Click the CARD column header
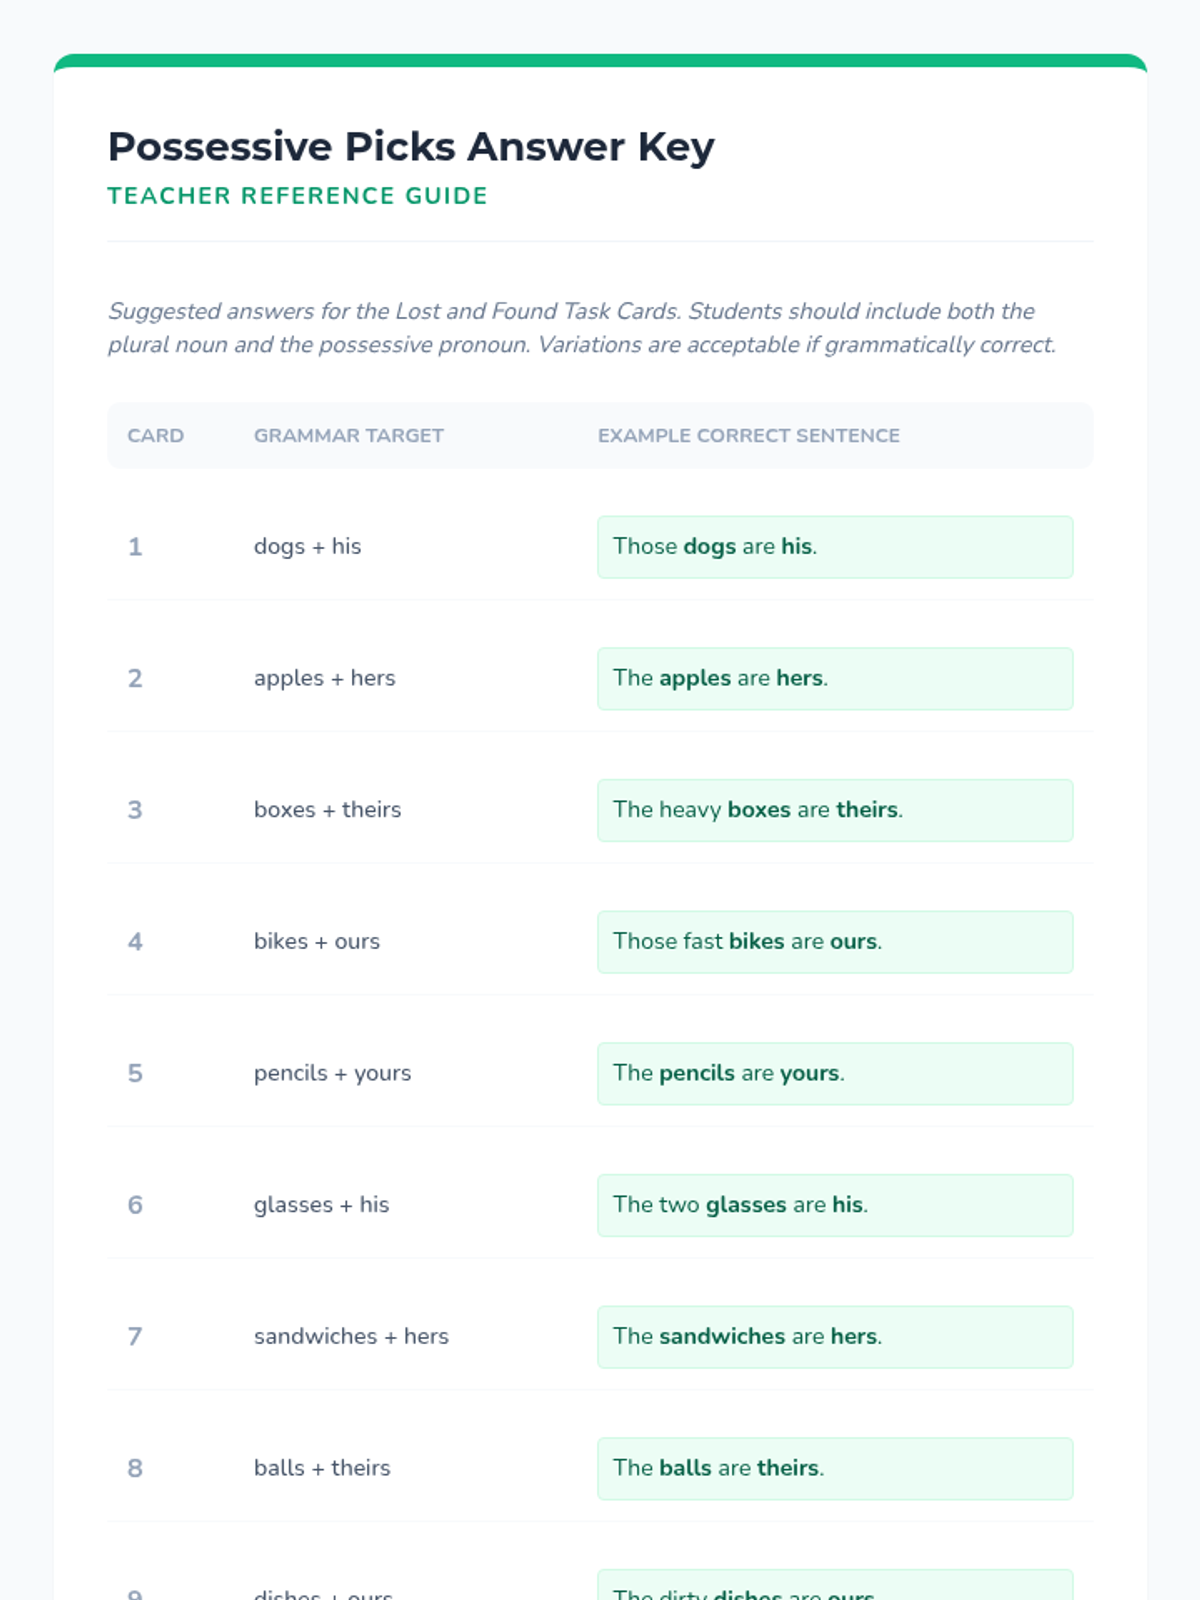Screen dimensions: 1200x1600 coord(155,436)
